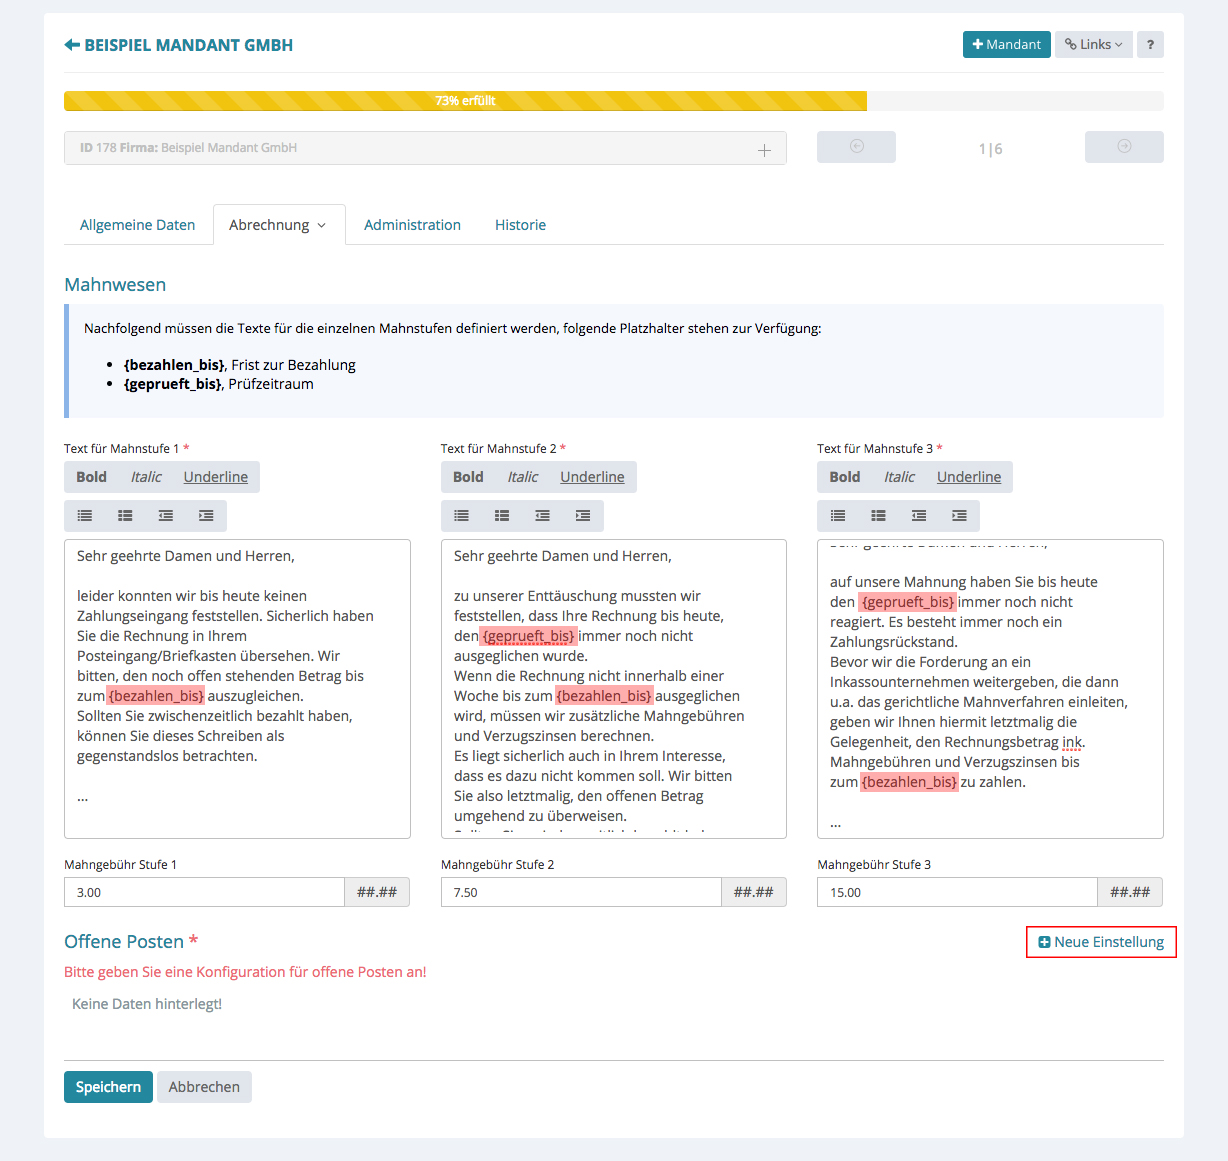This screenshot has width=1228, height=1161.
Task: Expand record selector with plus sign
Action: (x=764, y=150)
